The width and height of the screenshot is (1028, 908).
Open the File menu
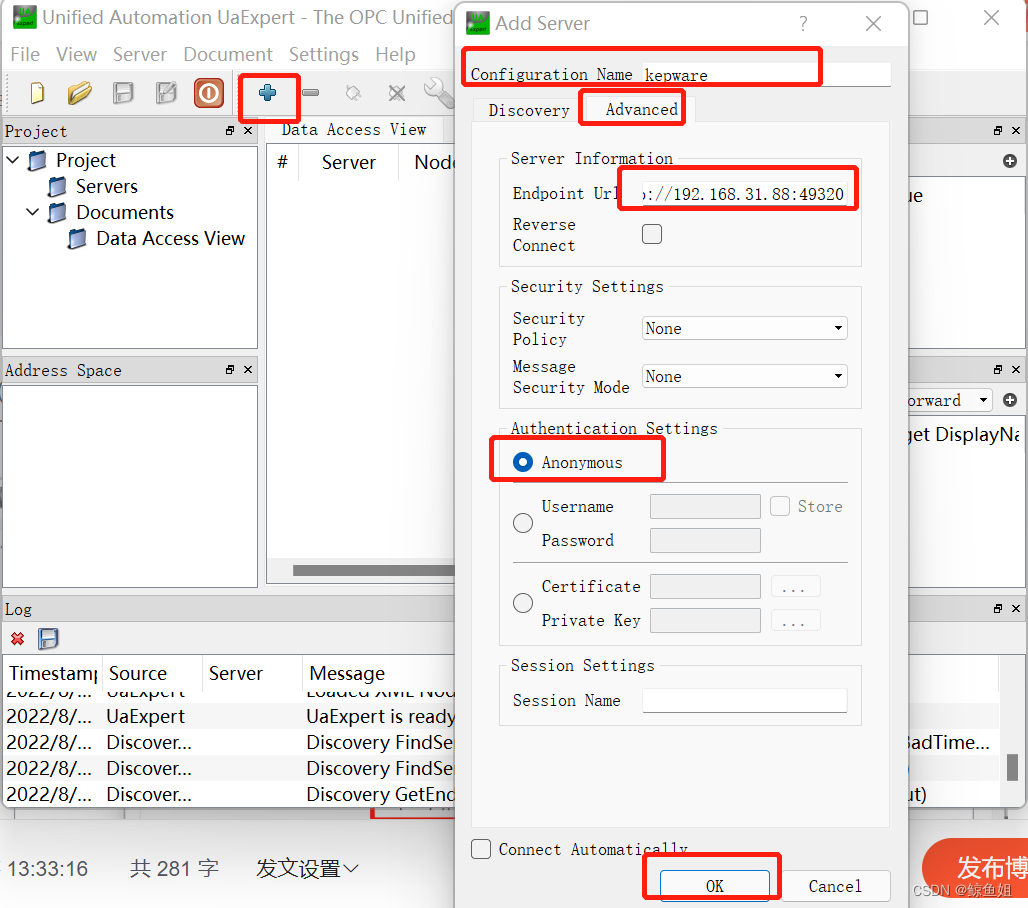tap(25, 54)
